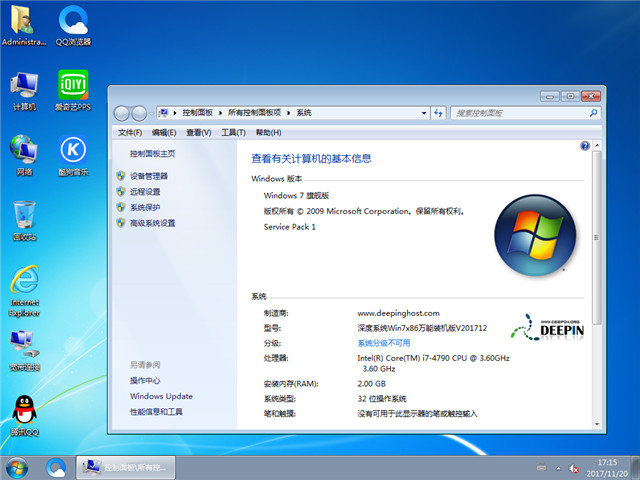The height and width of the screenshot is (480, 640).
Task: Open the 宽带连接 desktop icon
Action: pos(24,351)
